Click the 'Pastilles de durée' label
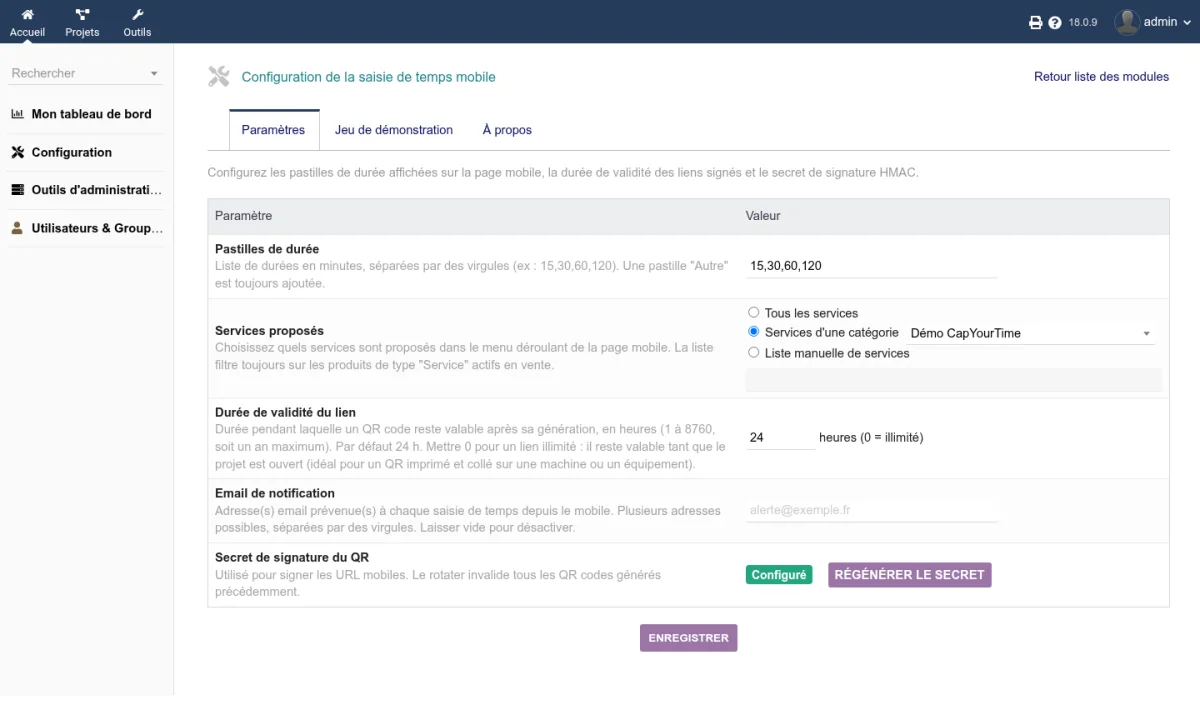Viewport: 1200px width, 715px height. click(x=267, y=249)
